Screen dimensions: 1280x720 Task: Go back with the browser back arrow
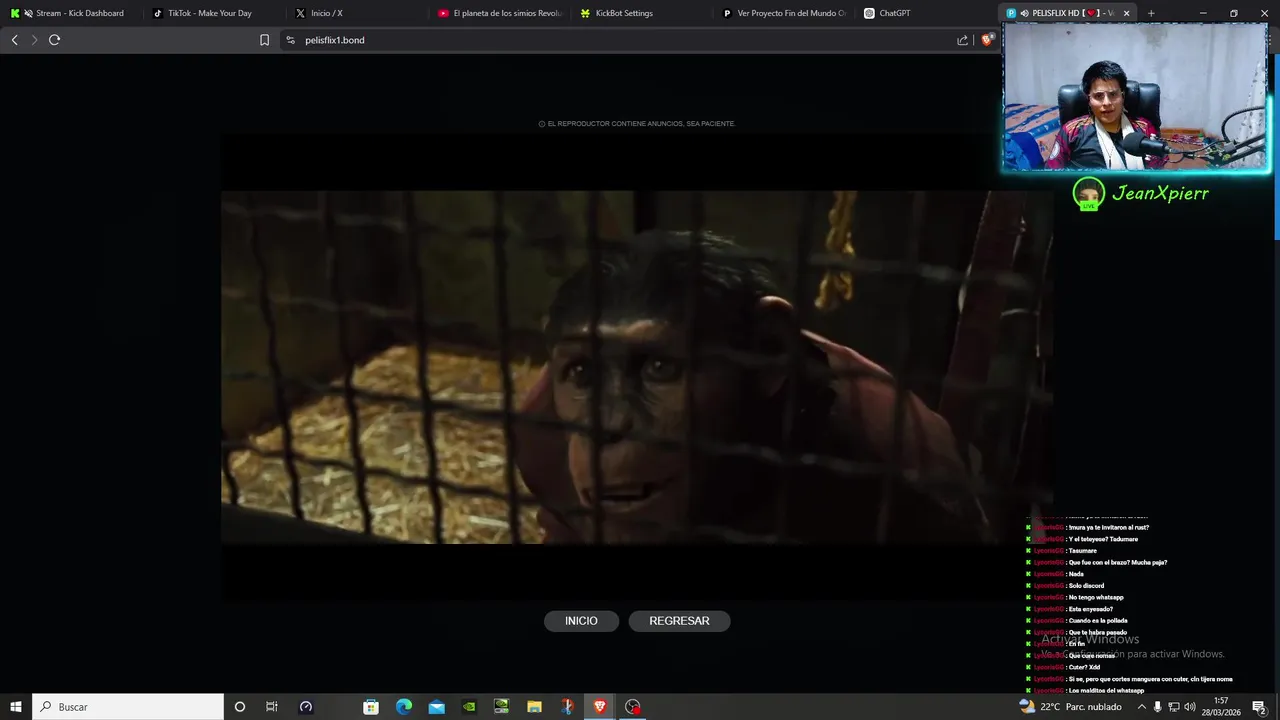[14, 40]
